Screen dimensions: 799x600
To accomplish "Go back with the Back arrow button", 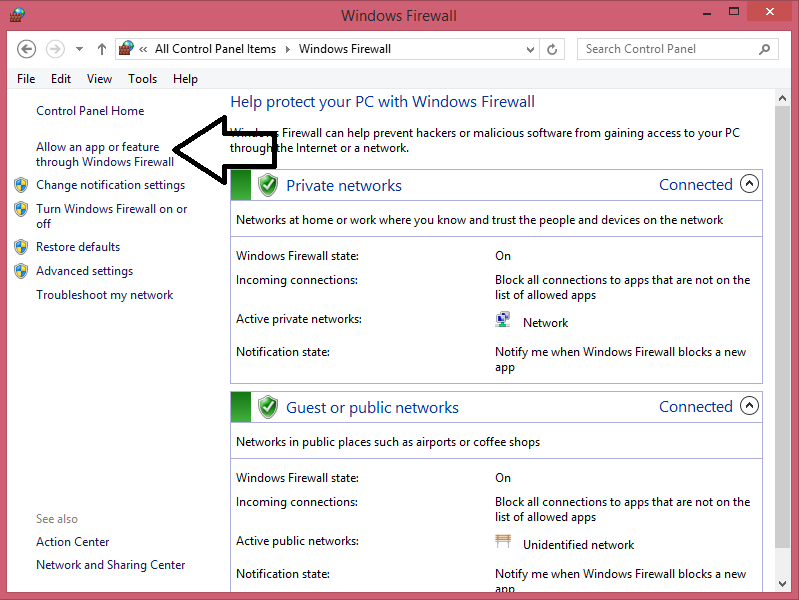I will (26, 49).
